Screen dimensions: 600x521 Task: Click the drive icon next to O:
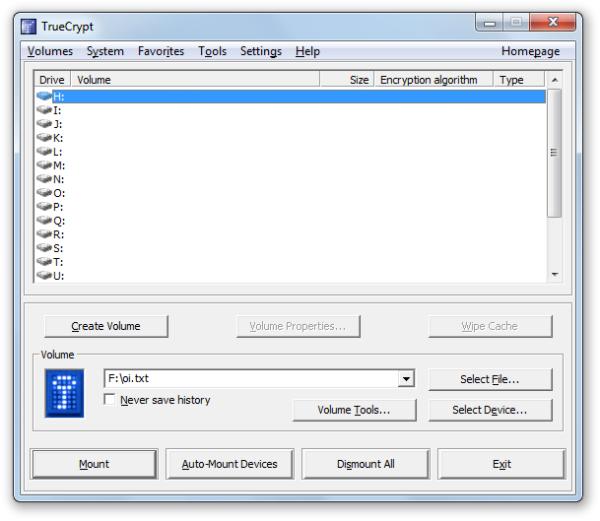click(44, 192)
